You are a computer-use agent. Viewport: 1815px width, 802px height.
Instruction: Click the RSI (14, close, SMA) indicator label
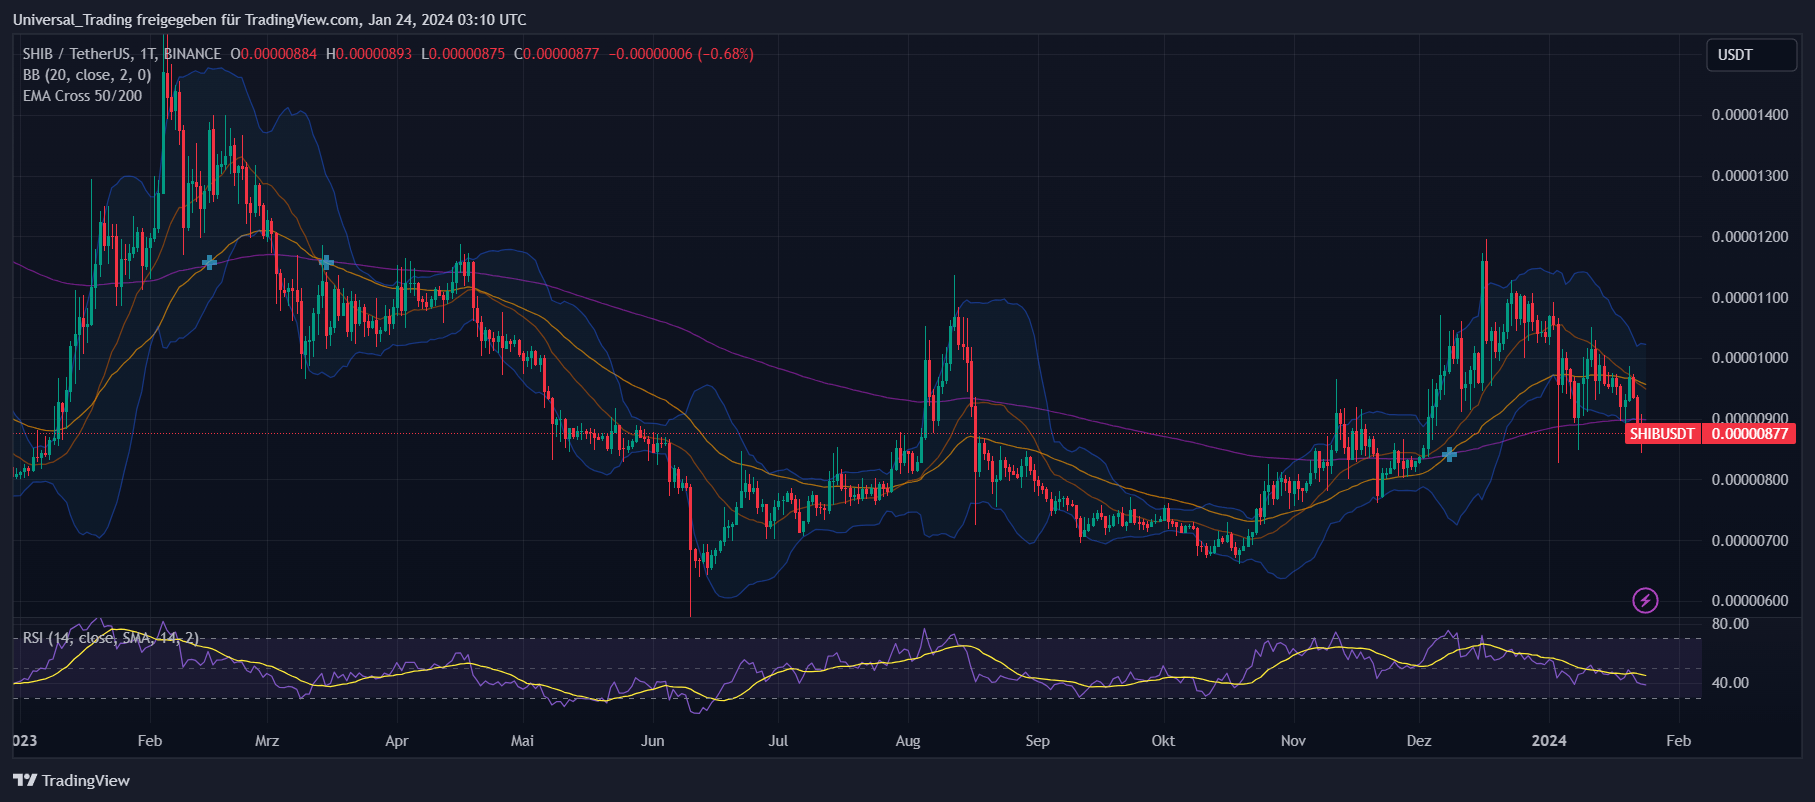[110, 638]
